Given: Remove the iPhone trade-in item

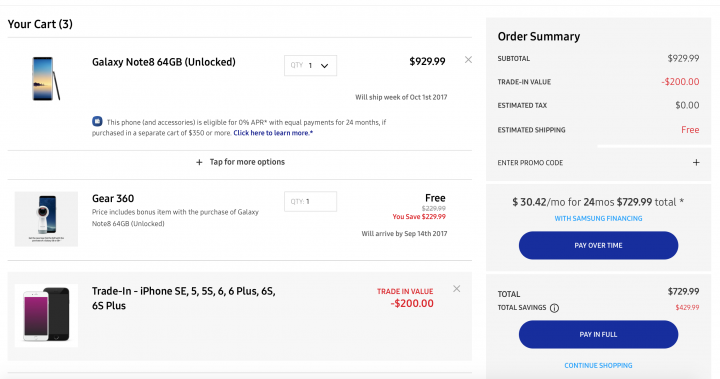Looking at the screenshot, I should (456, 288).
